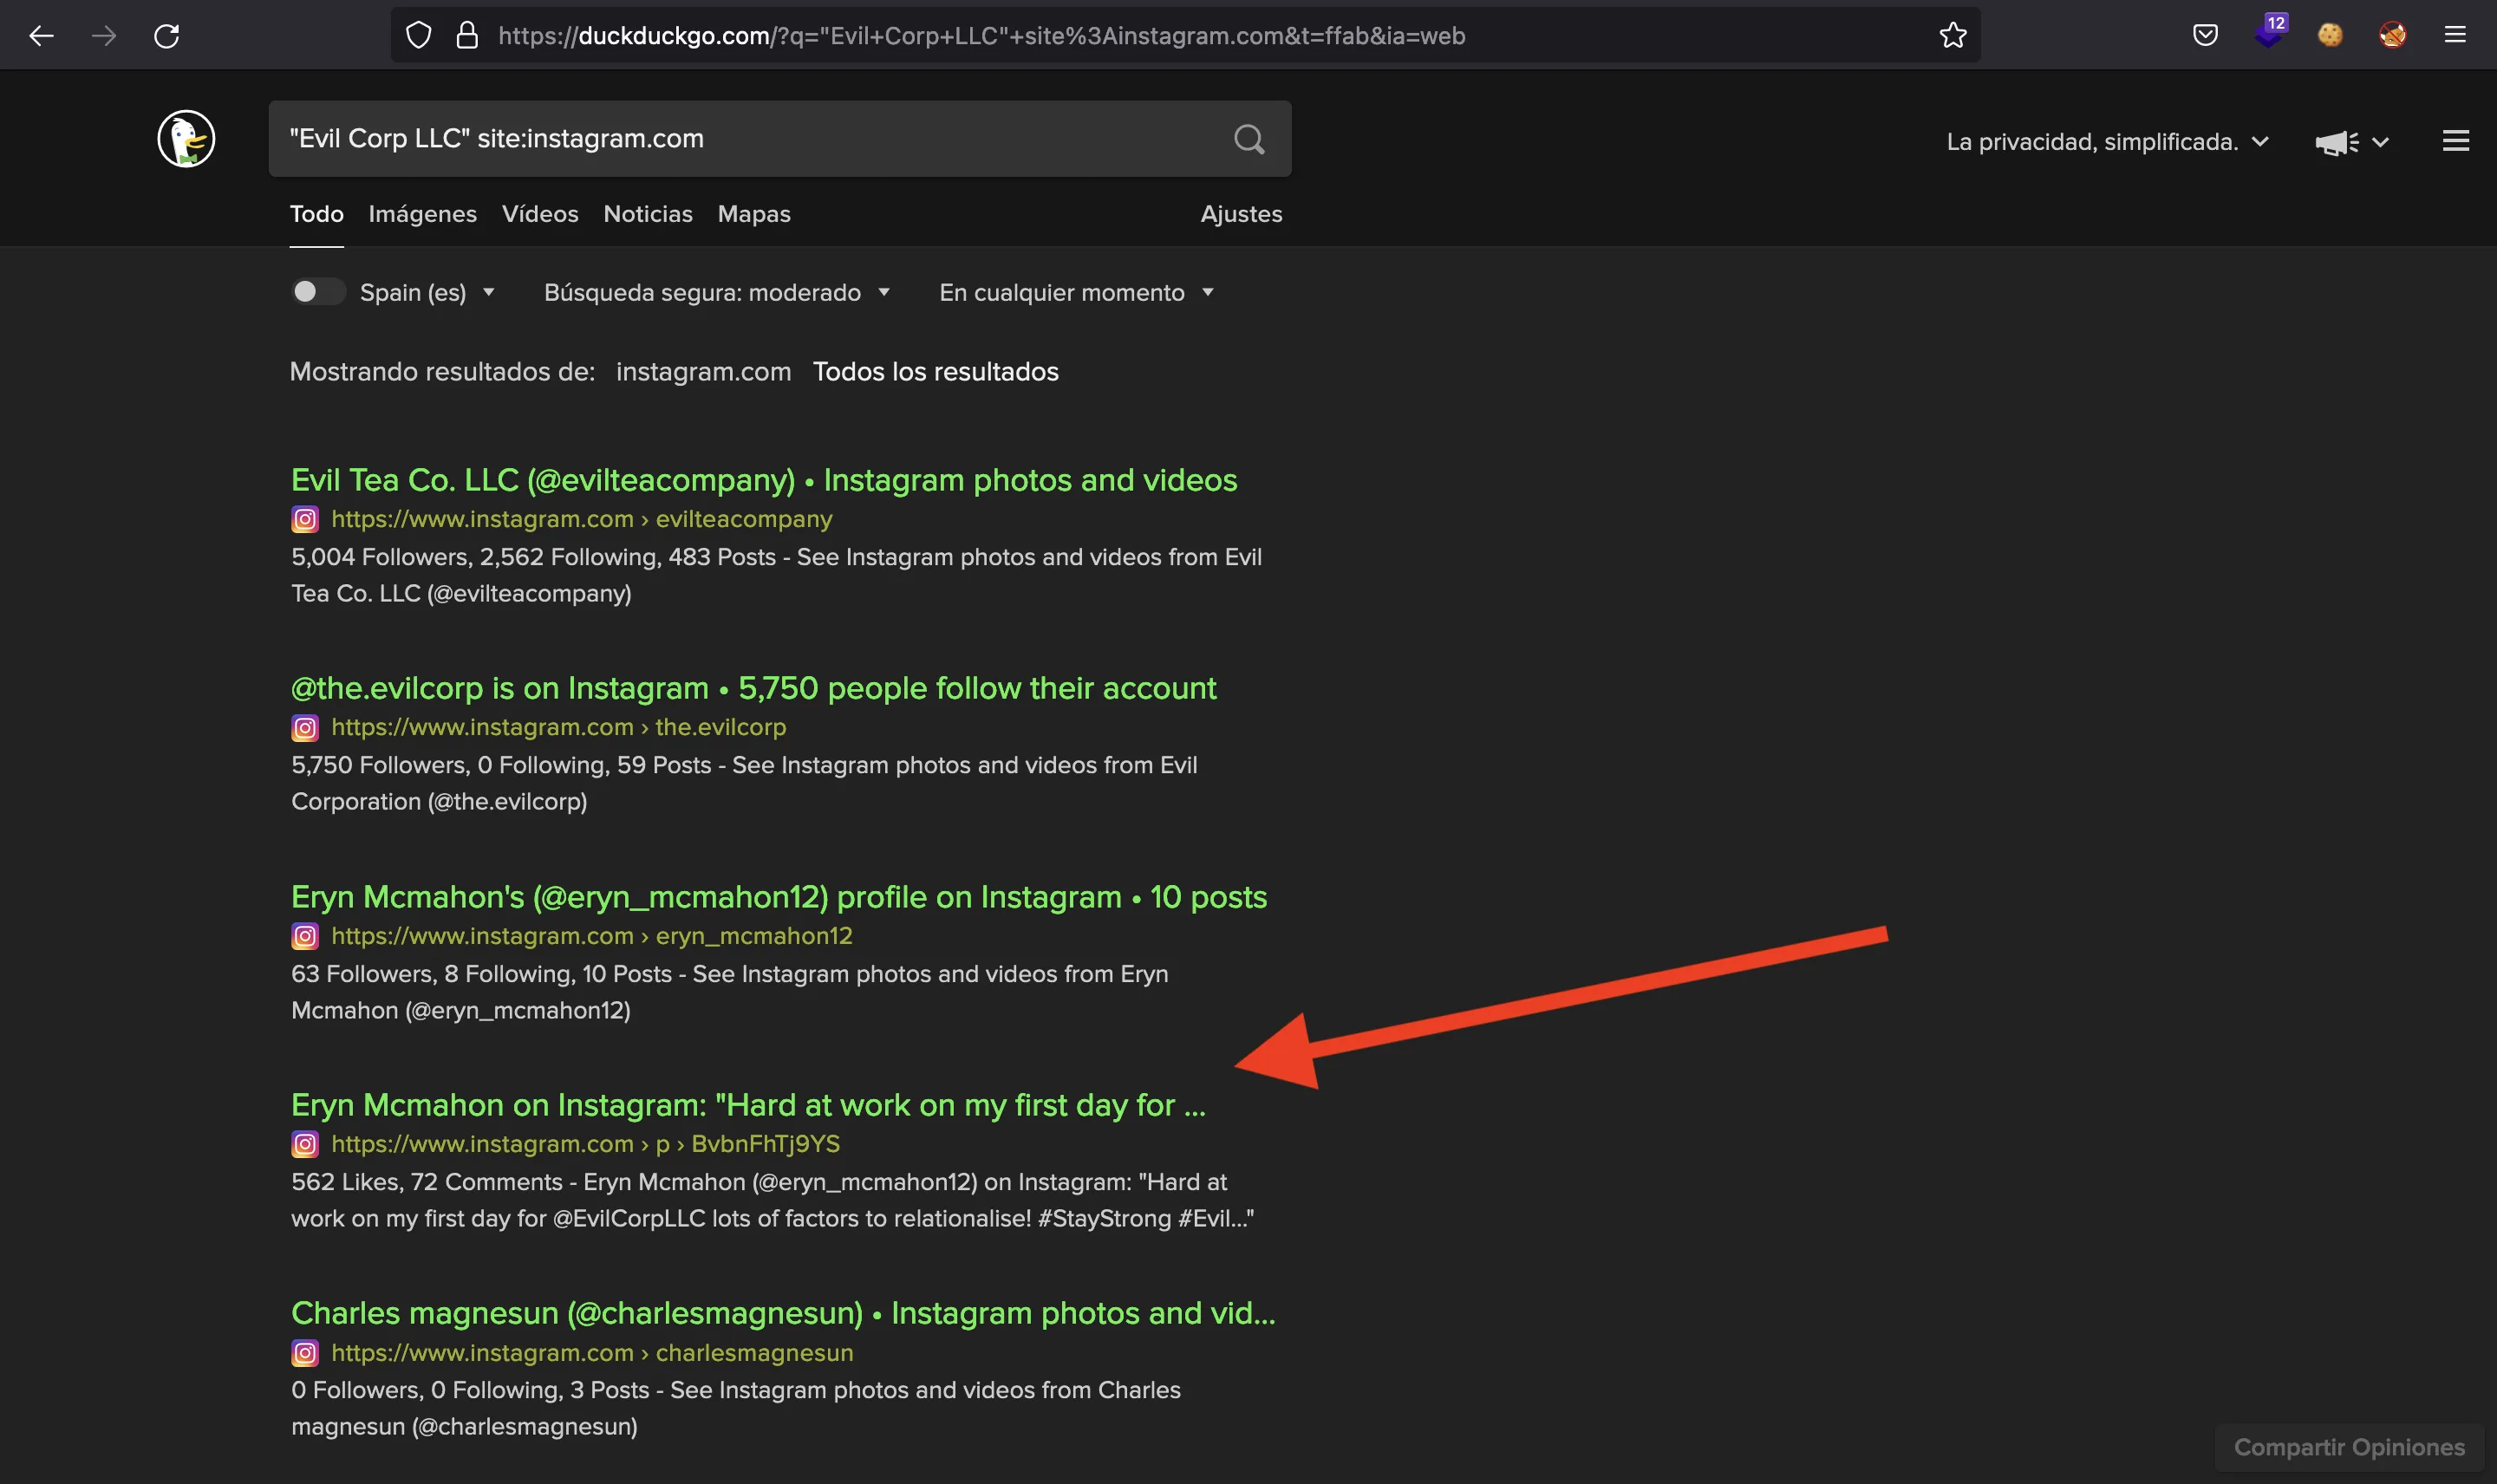Open the En cualquier momento time filter

(1076, 292)
